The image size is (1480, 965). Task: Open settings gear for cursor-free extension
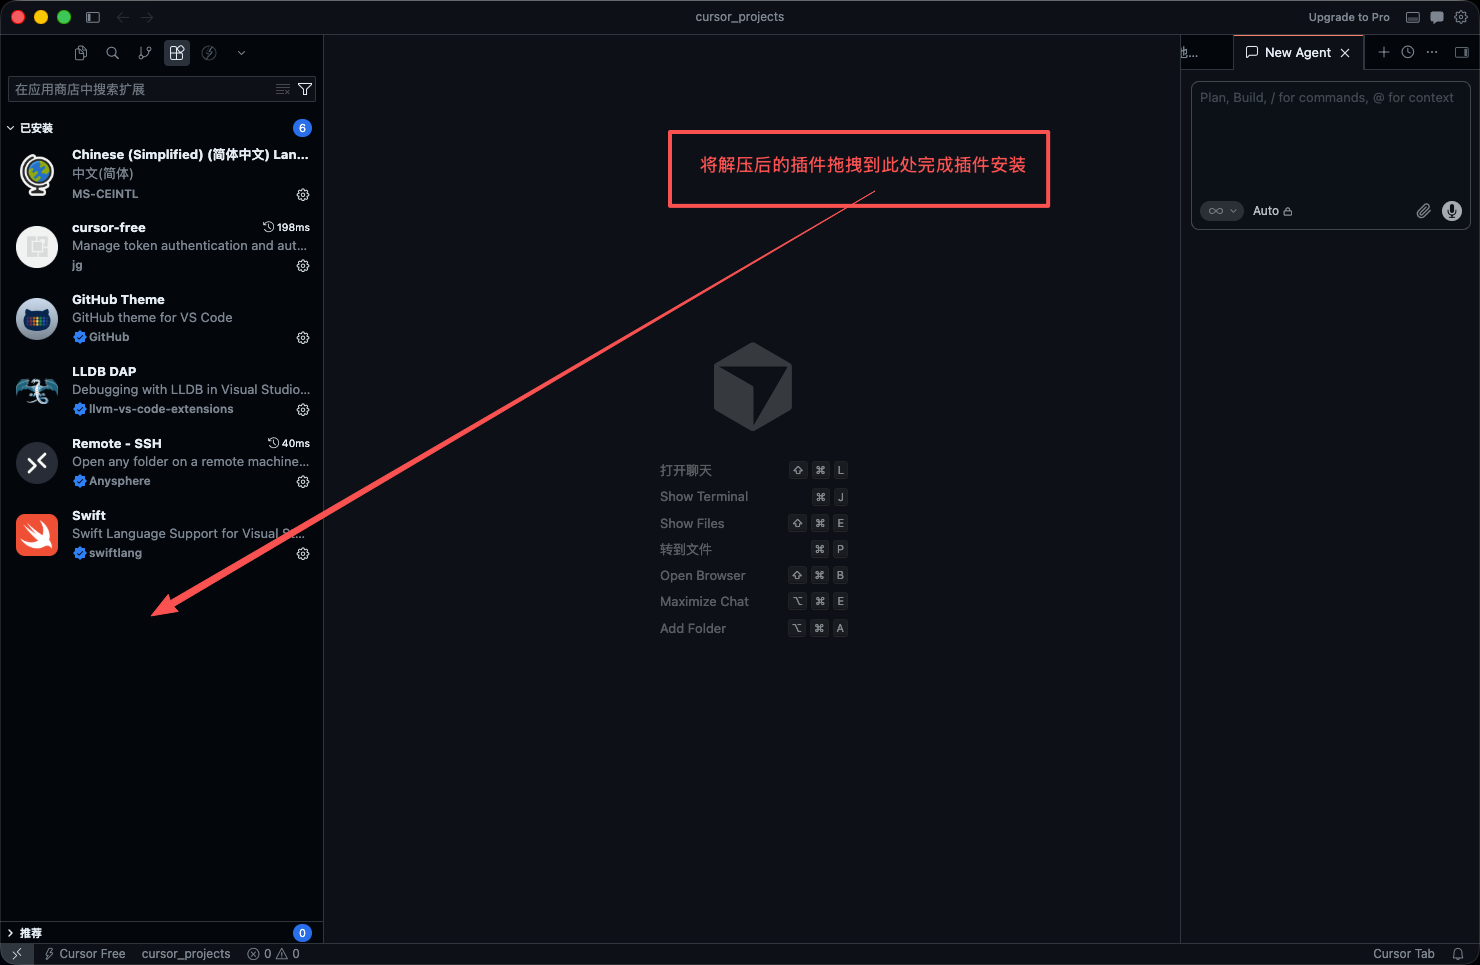click(303, 266)
